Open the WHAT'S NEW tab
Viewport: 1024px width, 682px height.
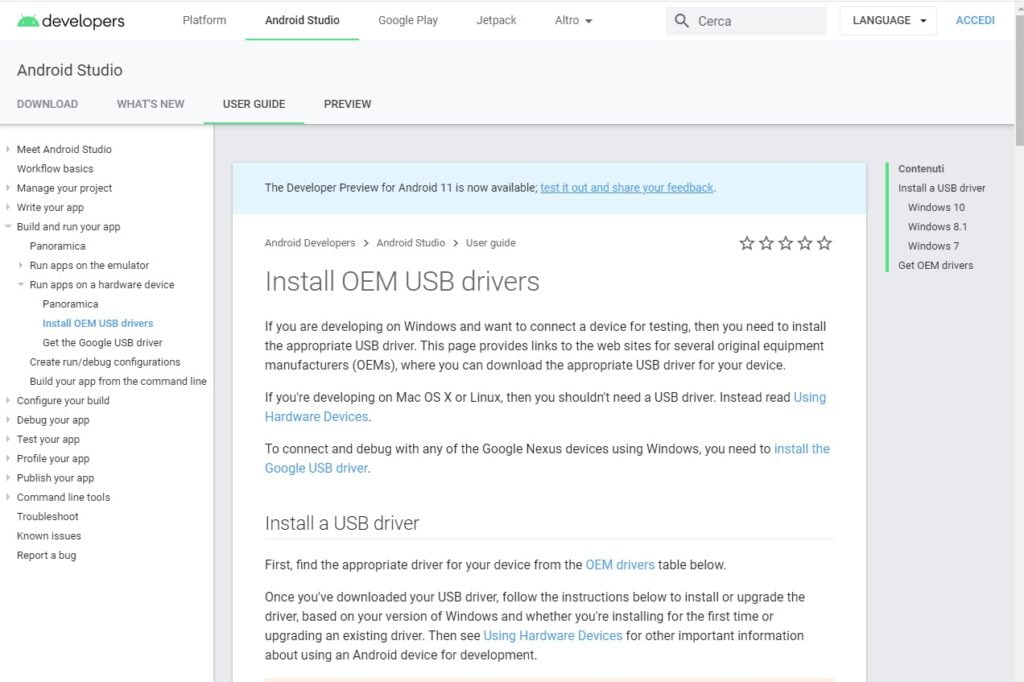coord(150,104)
